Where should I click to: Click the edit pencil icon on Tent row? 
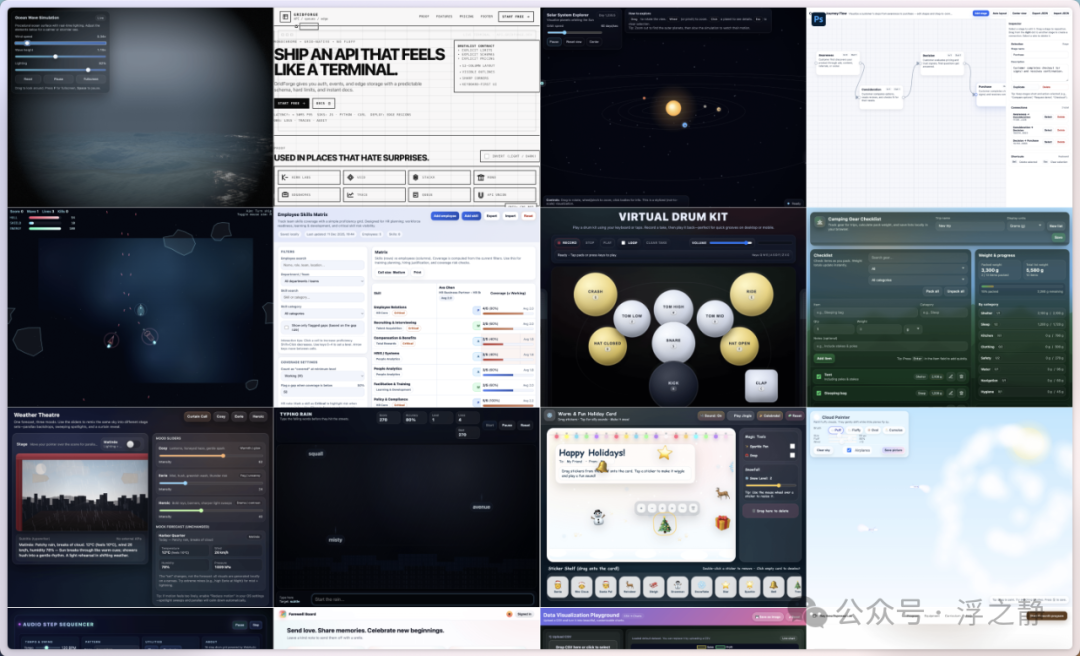pos(951,376)
